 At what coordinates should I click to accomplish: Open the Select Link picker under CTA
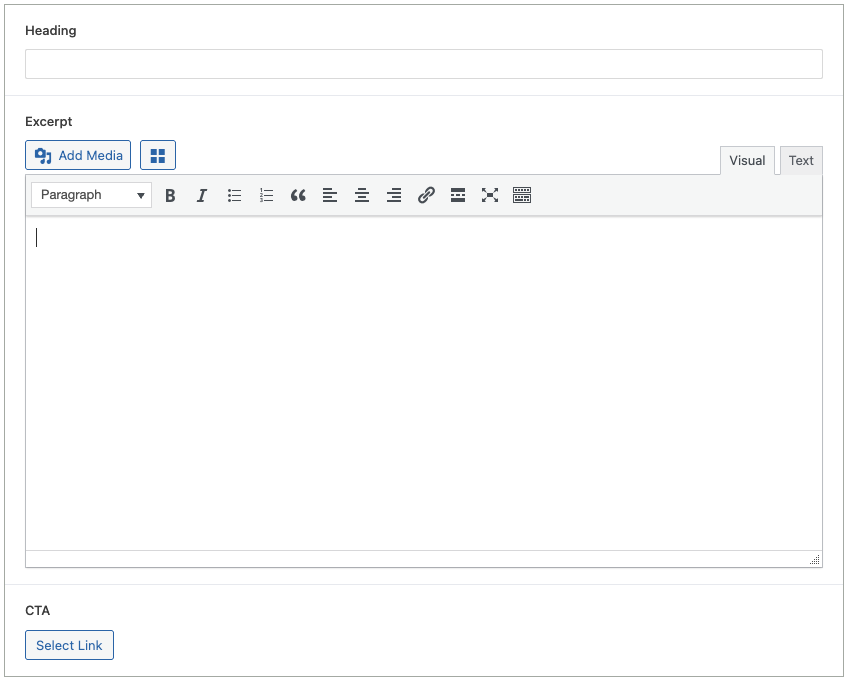(69, 645)
